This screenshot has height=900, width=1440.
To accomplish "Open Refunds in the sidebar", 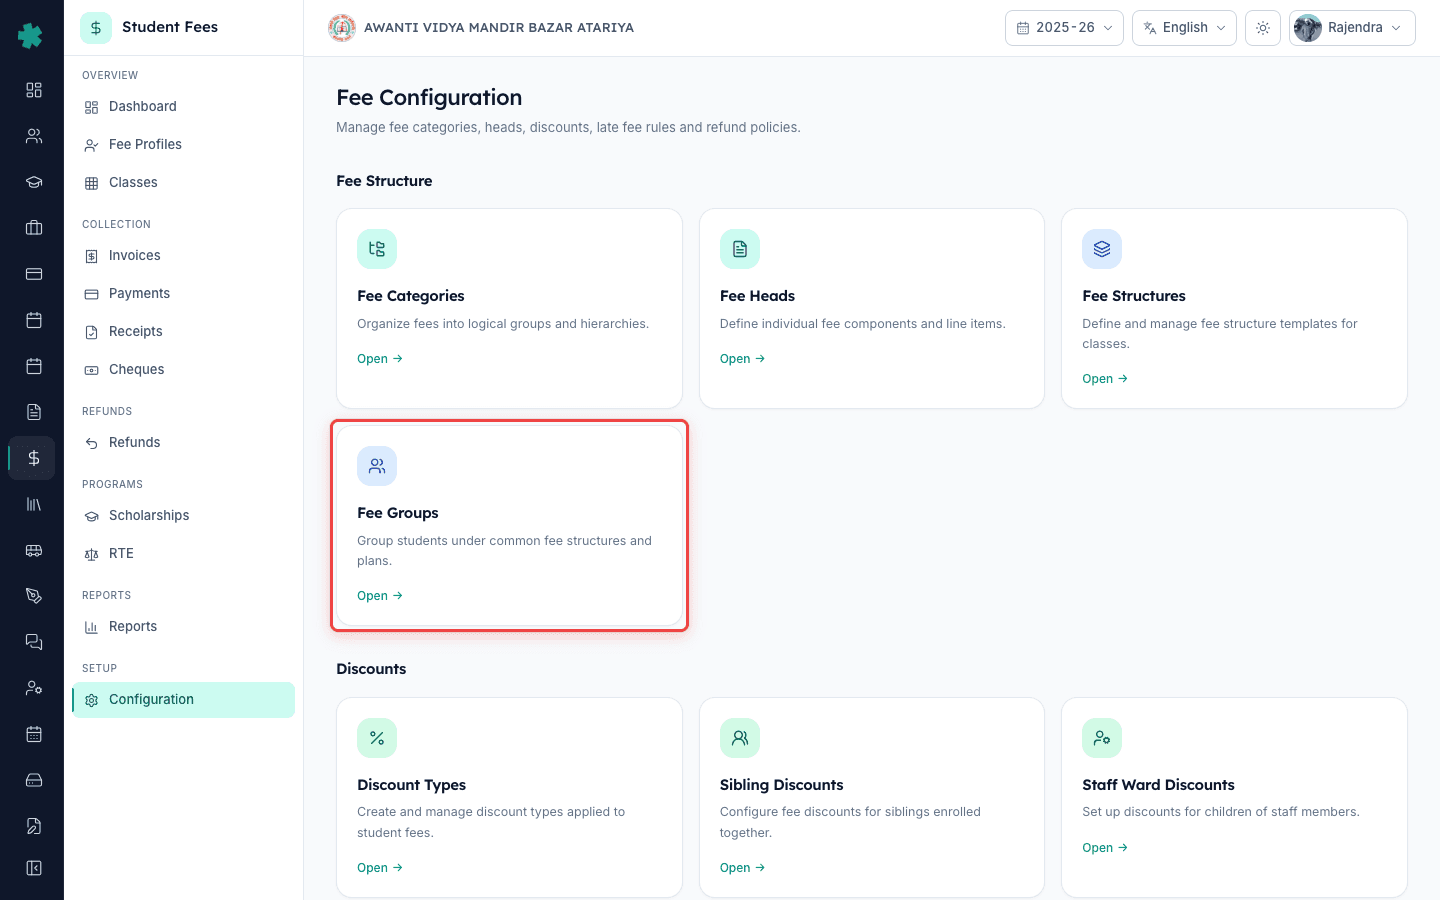I will pyautogui.click(x=183, y=443).
